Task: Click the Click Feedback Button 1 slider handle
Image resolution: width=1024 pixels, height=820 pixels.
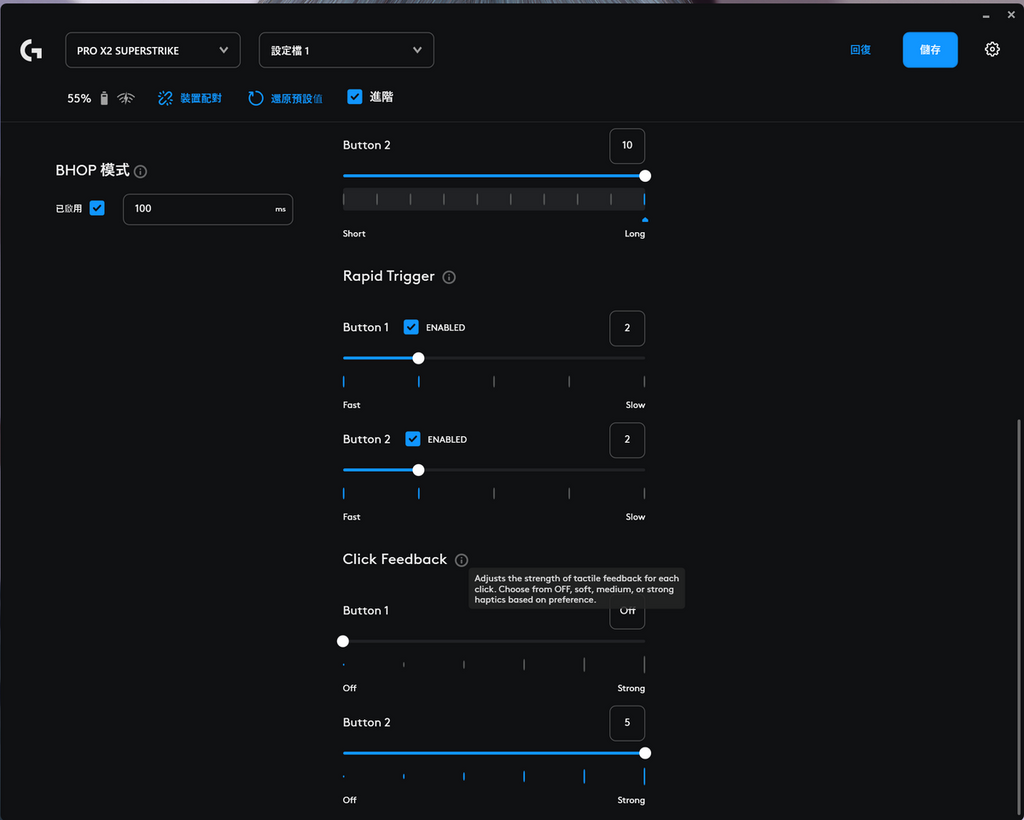Action: pos(343,641)
